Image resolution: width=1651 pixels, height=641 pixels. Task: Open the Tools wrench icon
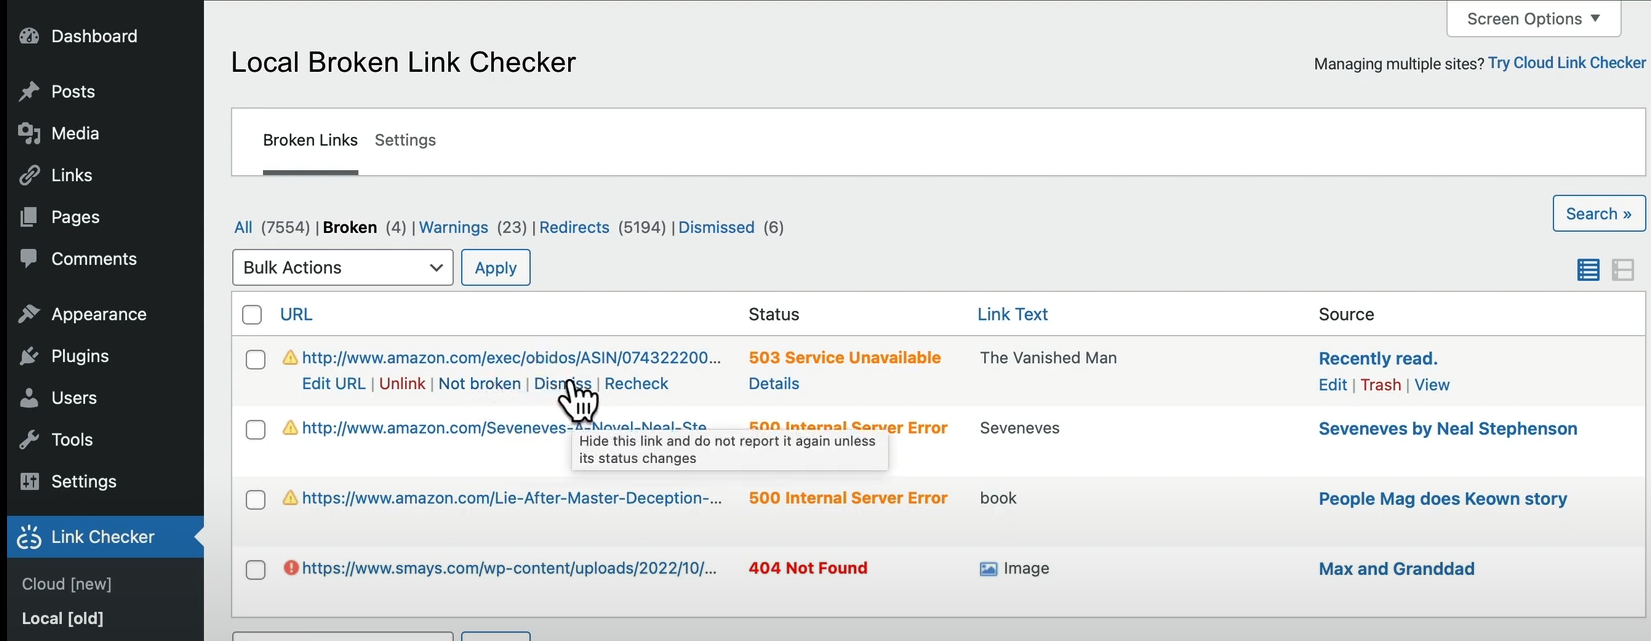29,440
